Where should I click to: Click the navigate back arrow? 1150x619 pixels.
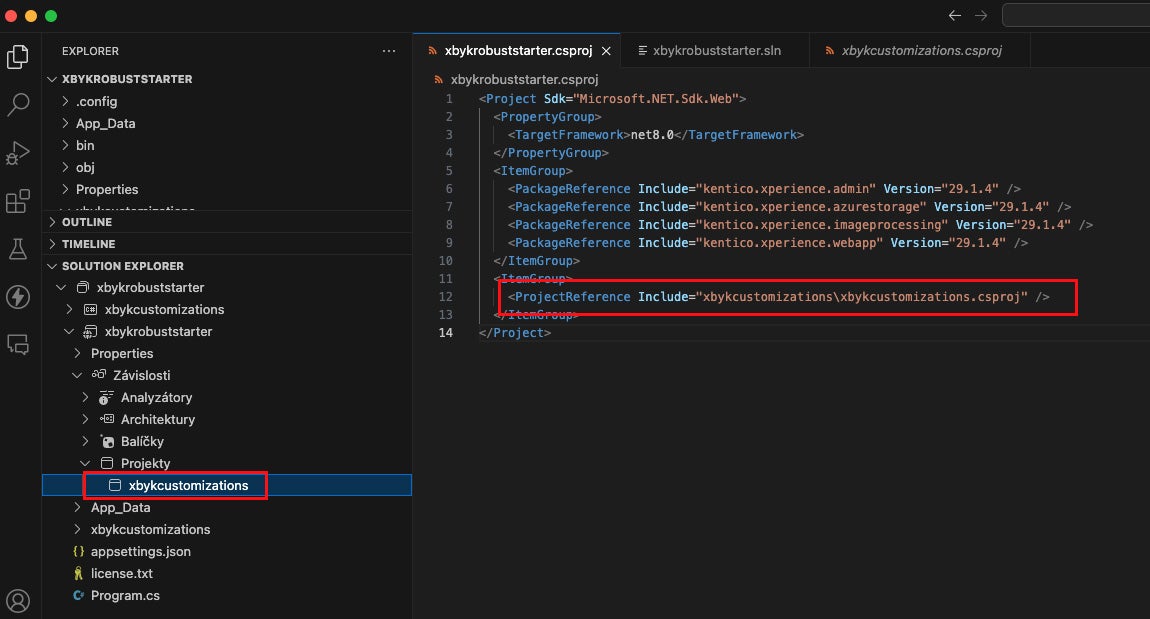pyautogui.click(x=954, y=15)
